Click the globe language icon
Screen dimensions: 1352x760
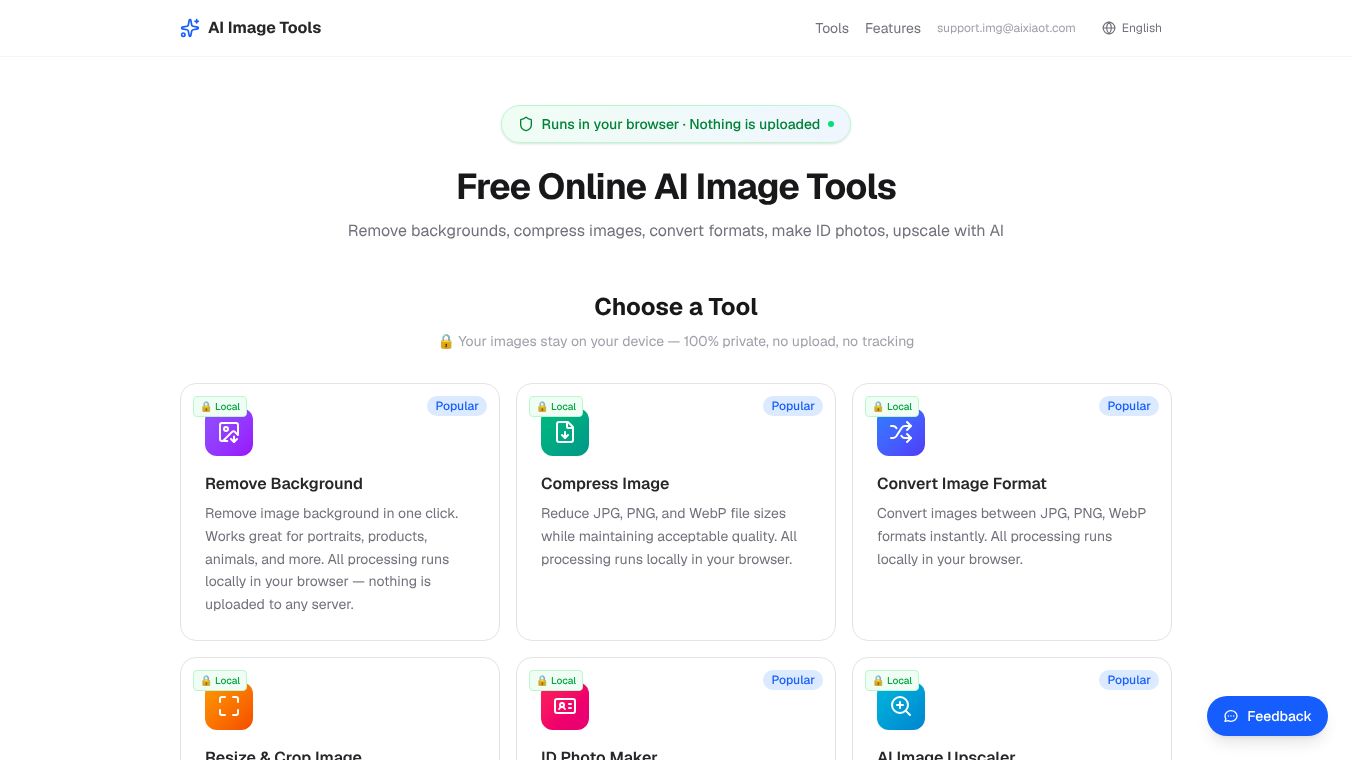pos(1109,28)
